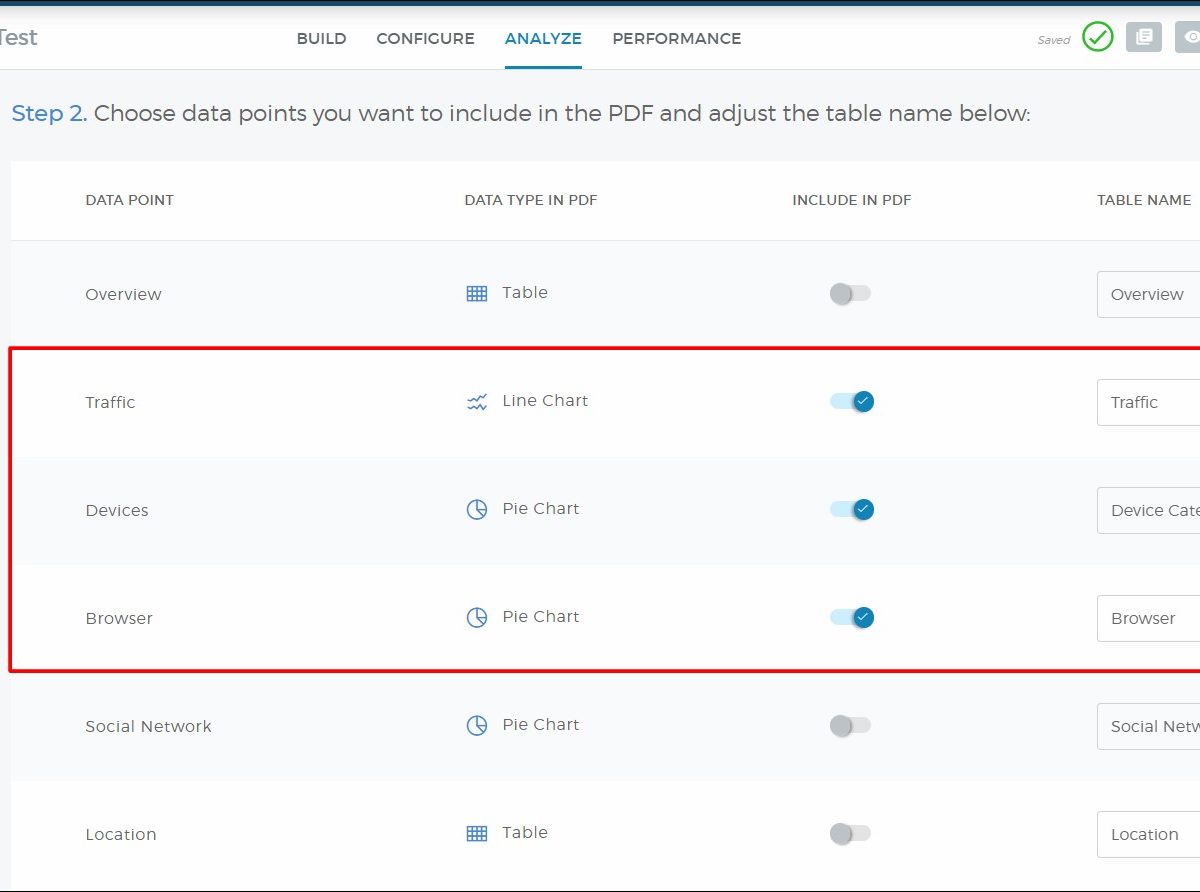Viewport: 1200px width, 892px height.
Task: Click the Overview table grid icon
Action: [477, 294]
